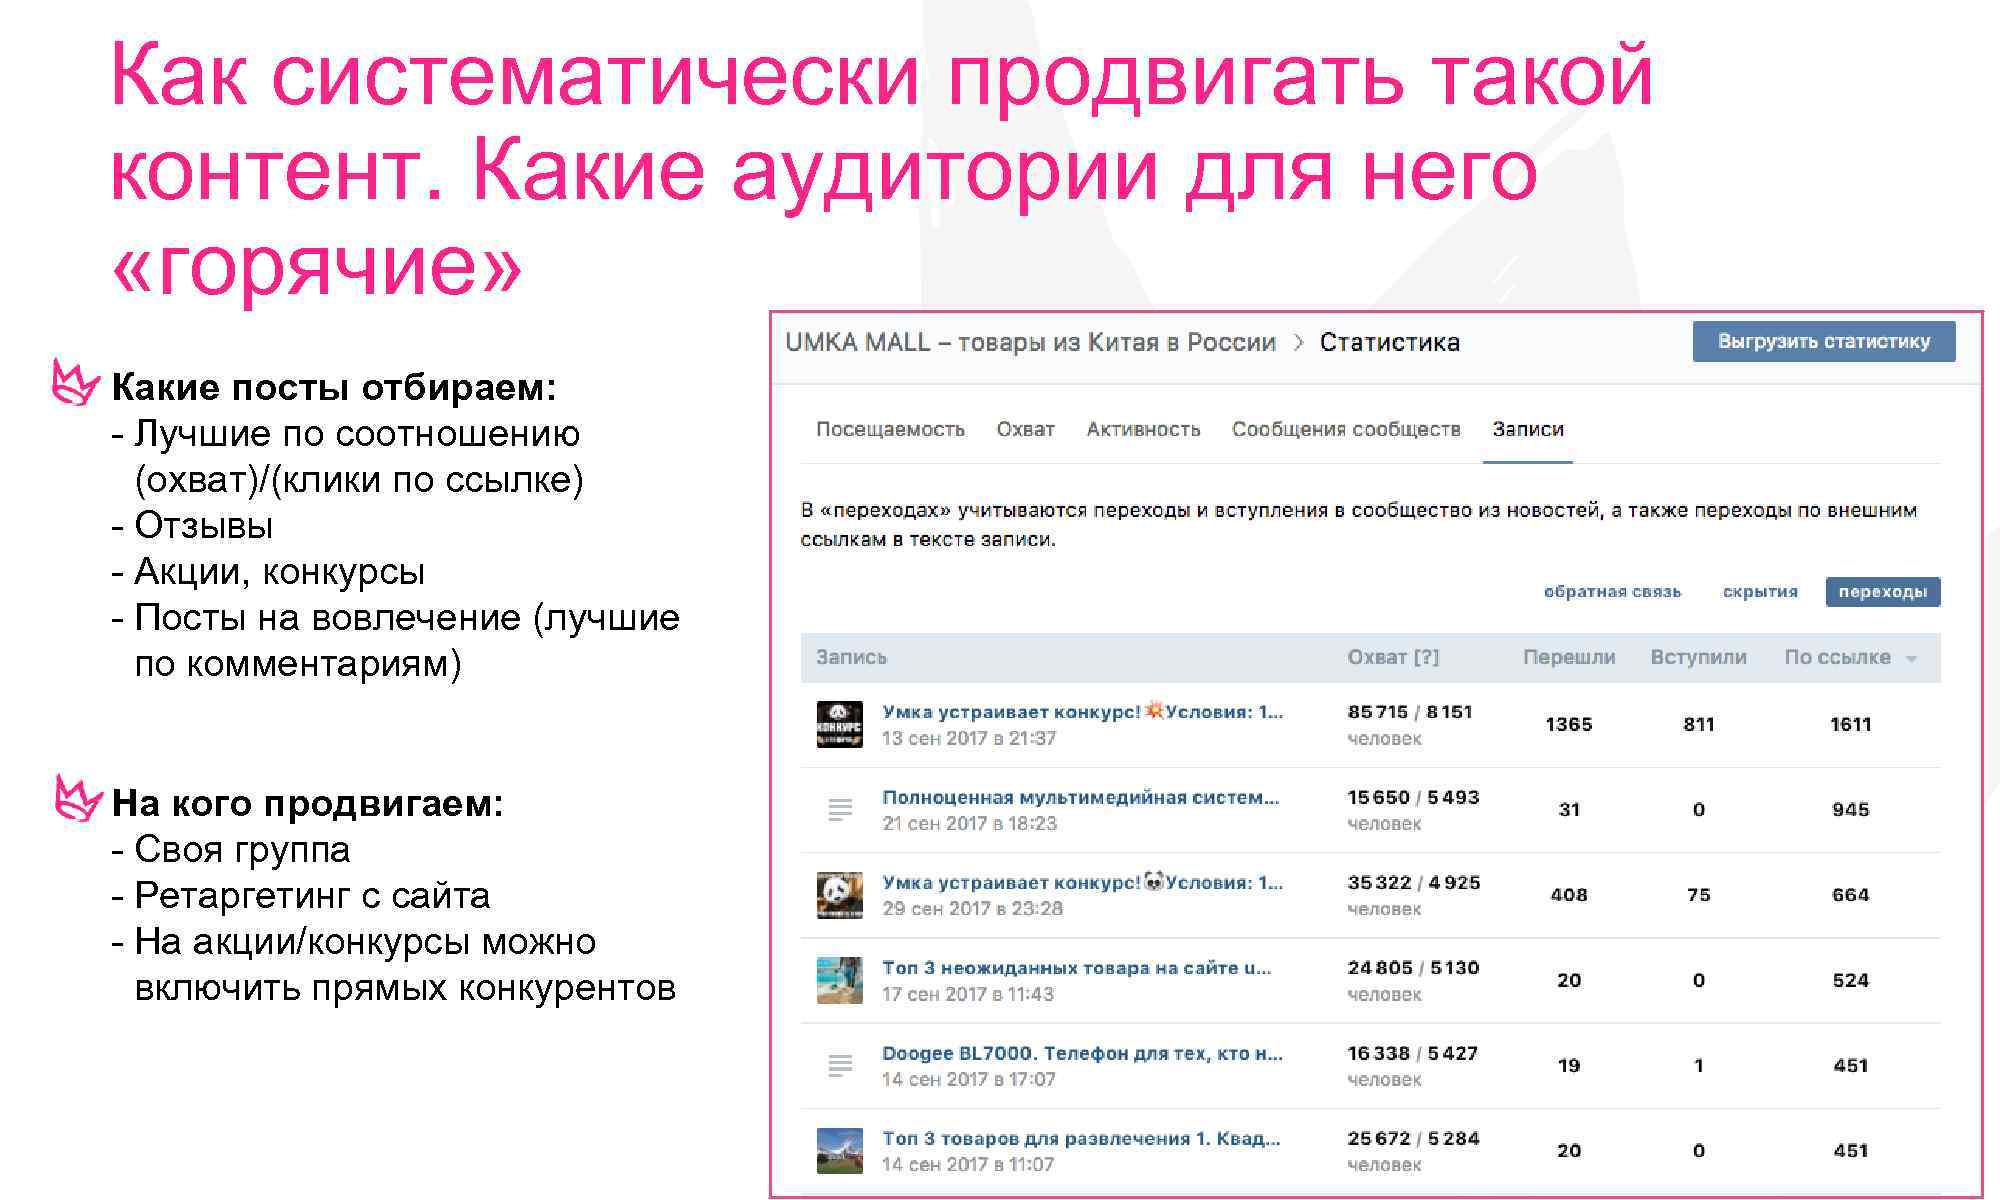The image size is (2000, 1200).
Task: Click the Запись column header
Action: click(851, 658)
